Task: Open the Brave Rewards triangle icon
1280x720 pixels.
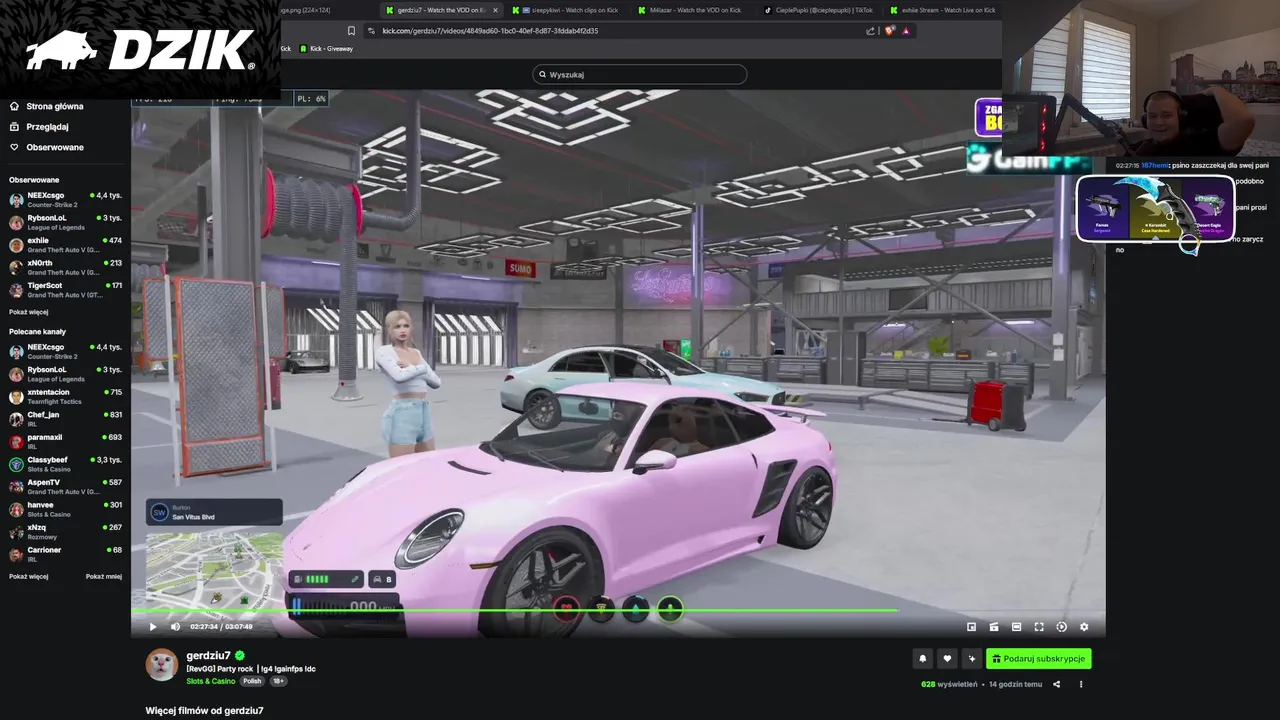Action: coord(906,31)
